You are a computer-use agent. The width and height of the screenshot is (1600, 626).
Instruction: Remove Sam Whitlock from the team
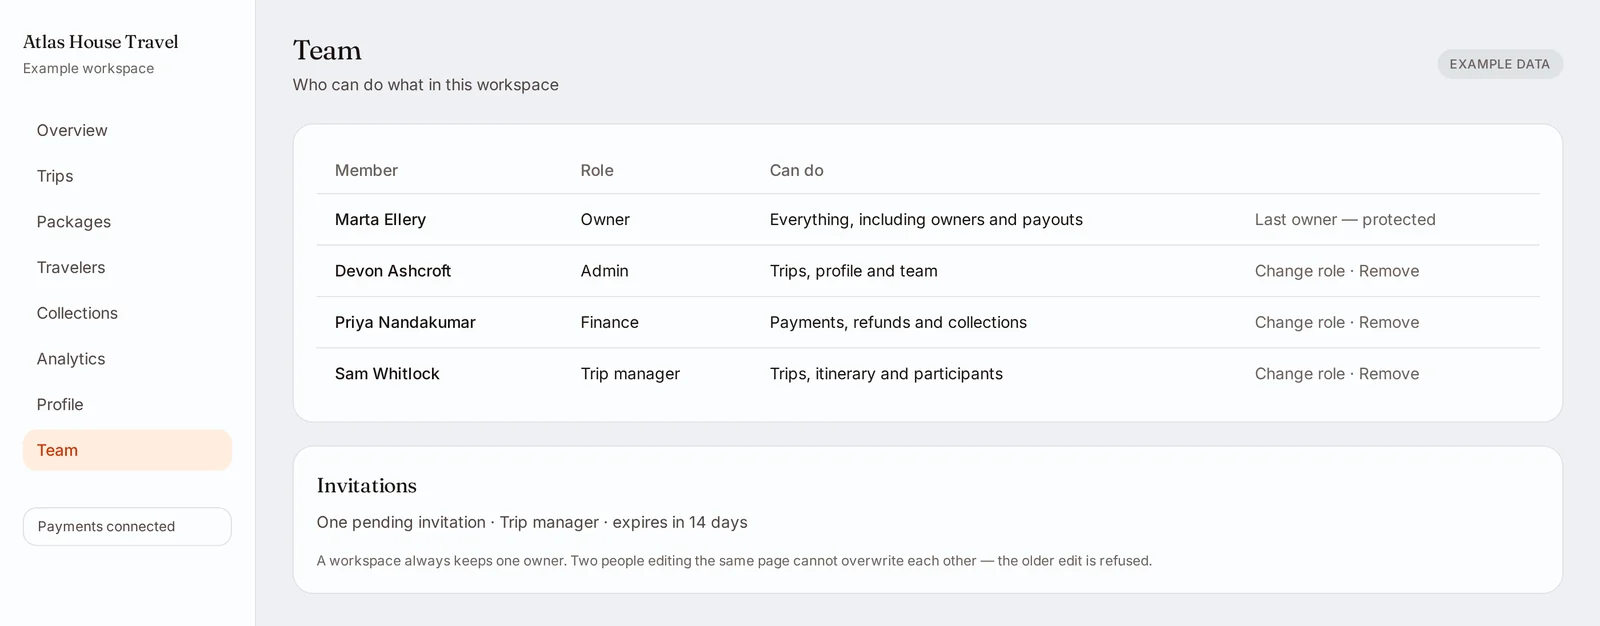pos(1389,374)
